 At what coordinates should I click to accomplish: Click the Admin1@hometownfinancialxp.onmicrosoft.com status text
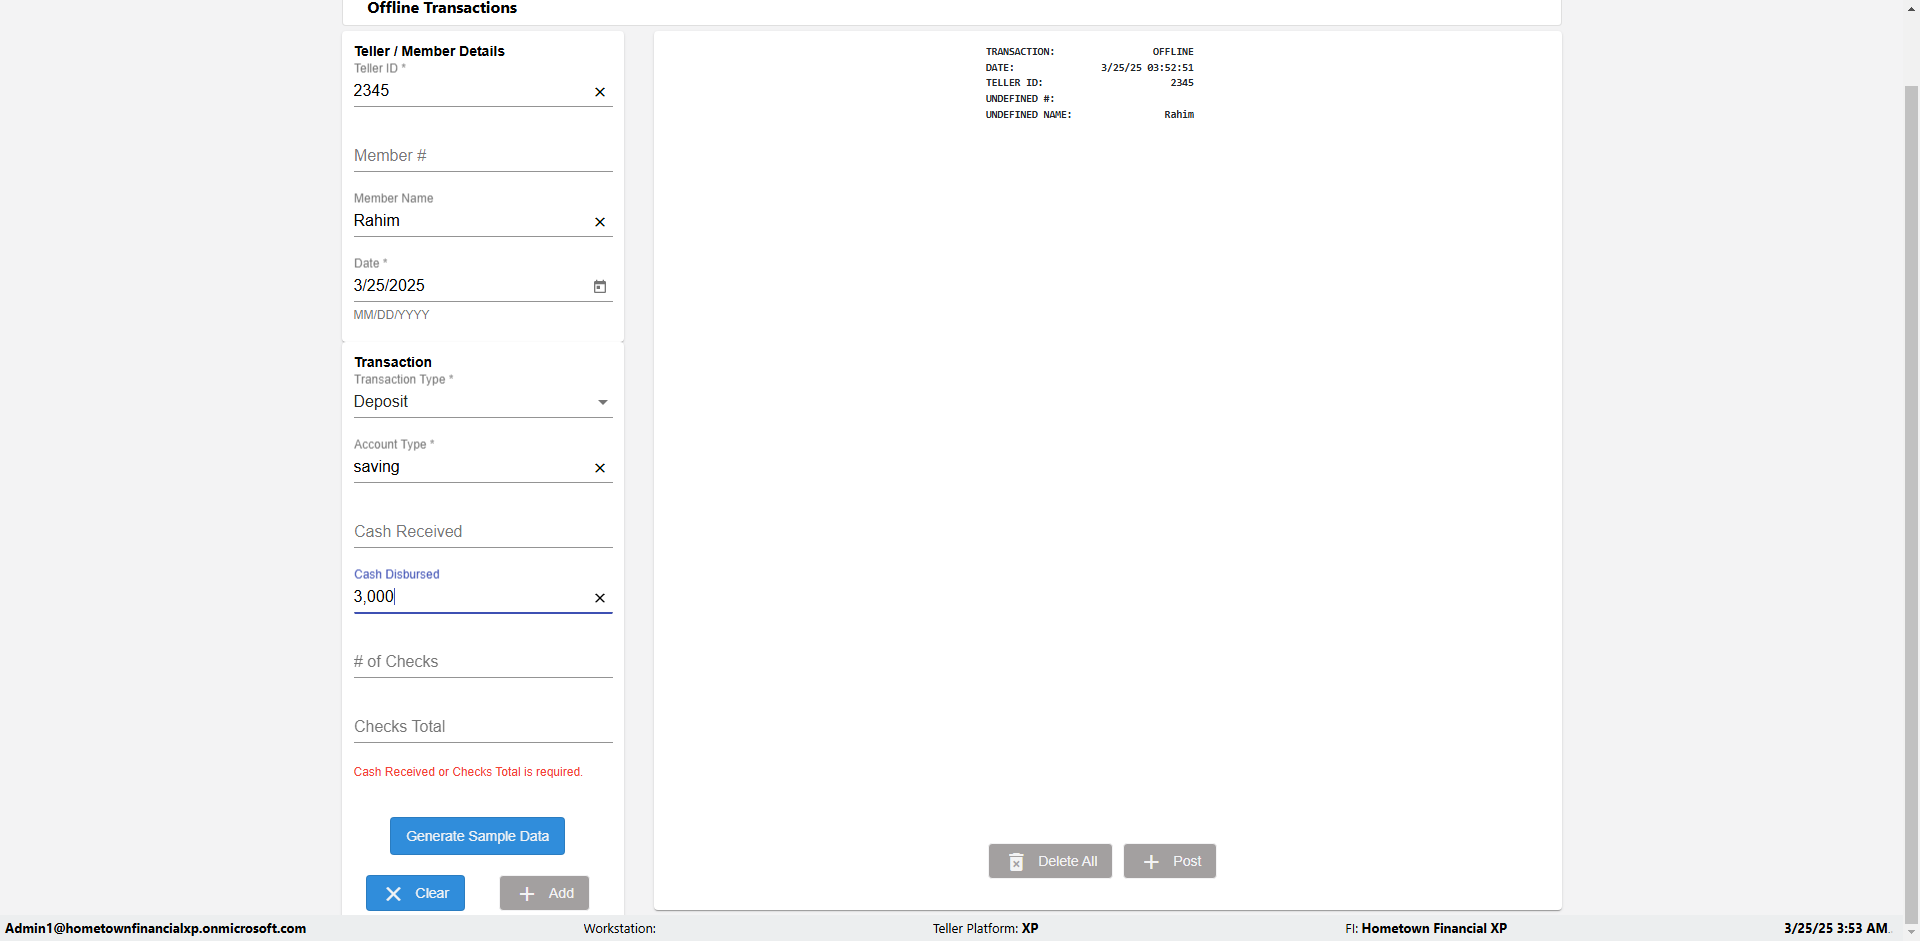pyautogui.click(x=156, y=928)
